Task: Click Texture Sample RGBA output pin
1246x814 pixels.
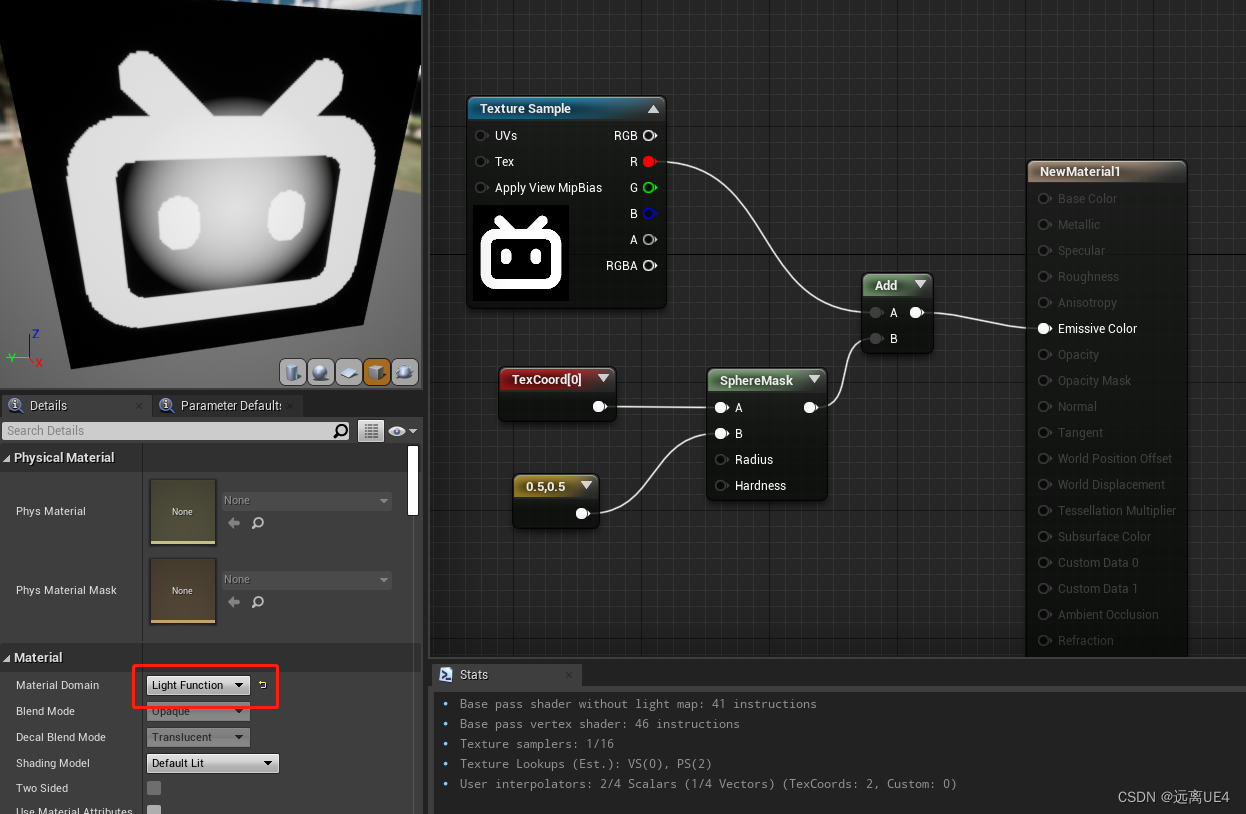Action: [x=649, y=265]
